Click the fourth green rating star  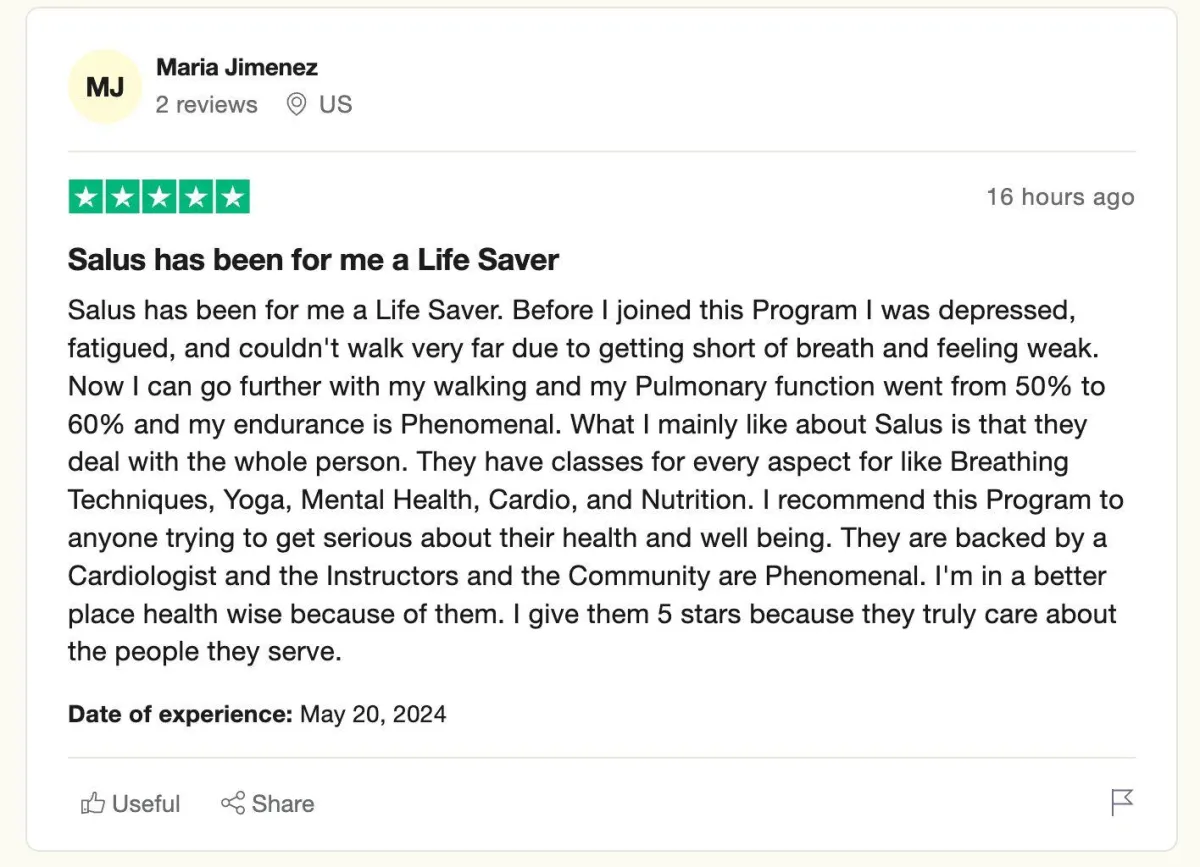click(196, 197)
